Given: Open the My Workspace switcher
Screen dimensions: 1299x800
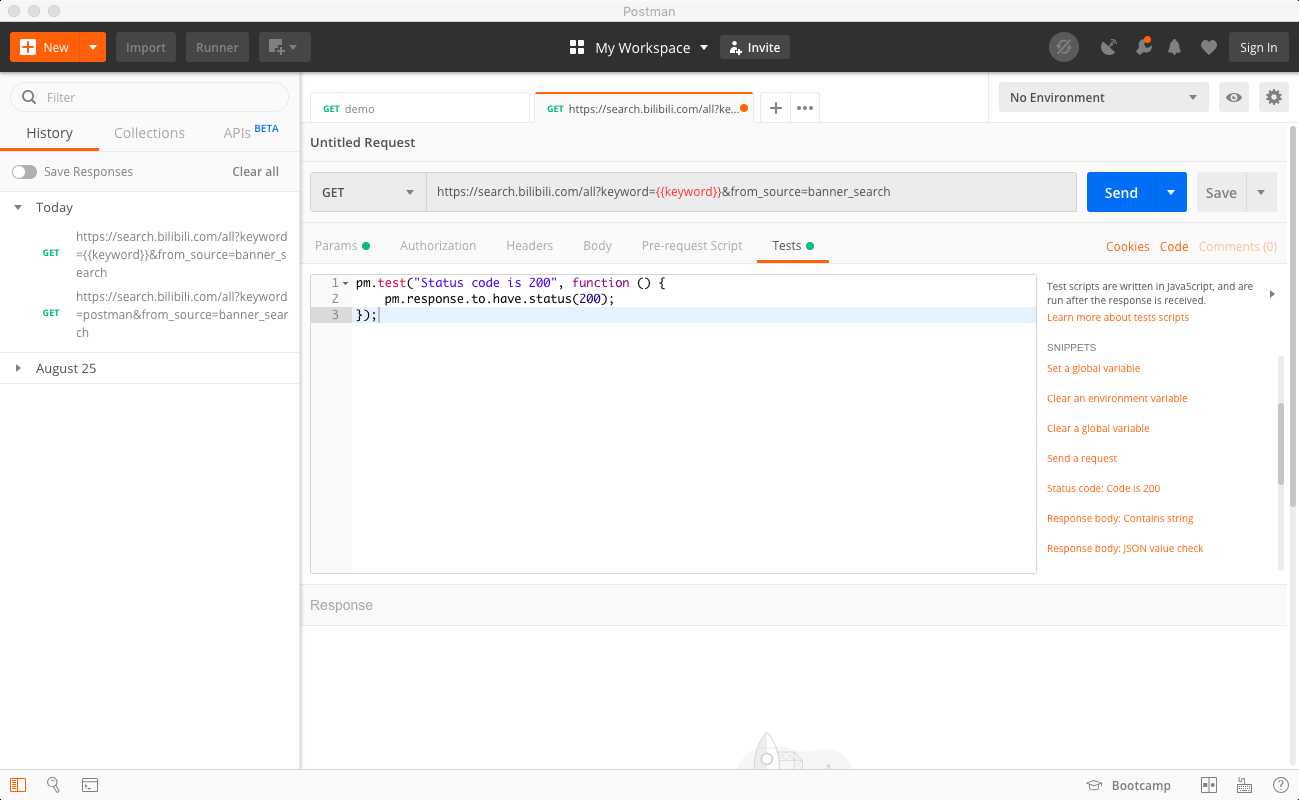Looking at the screenshot, I should click(639, 47).
